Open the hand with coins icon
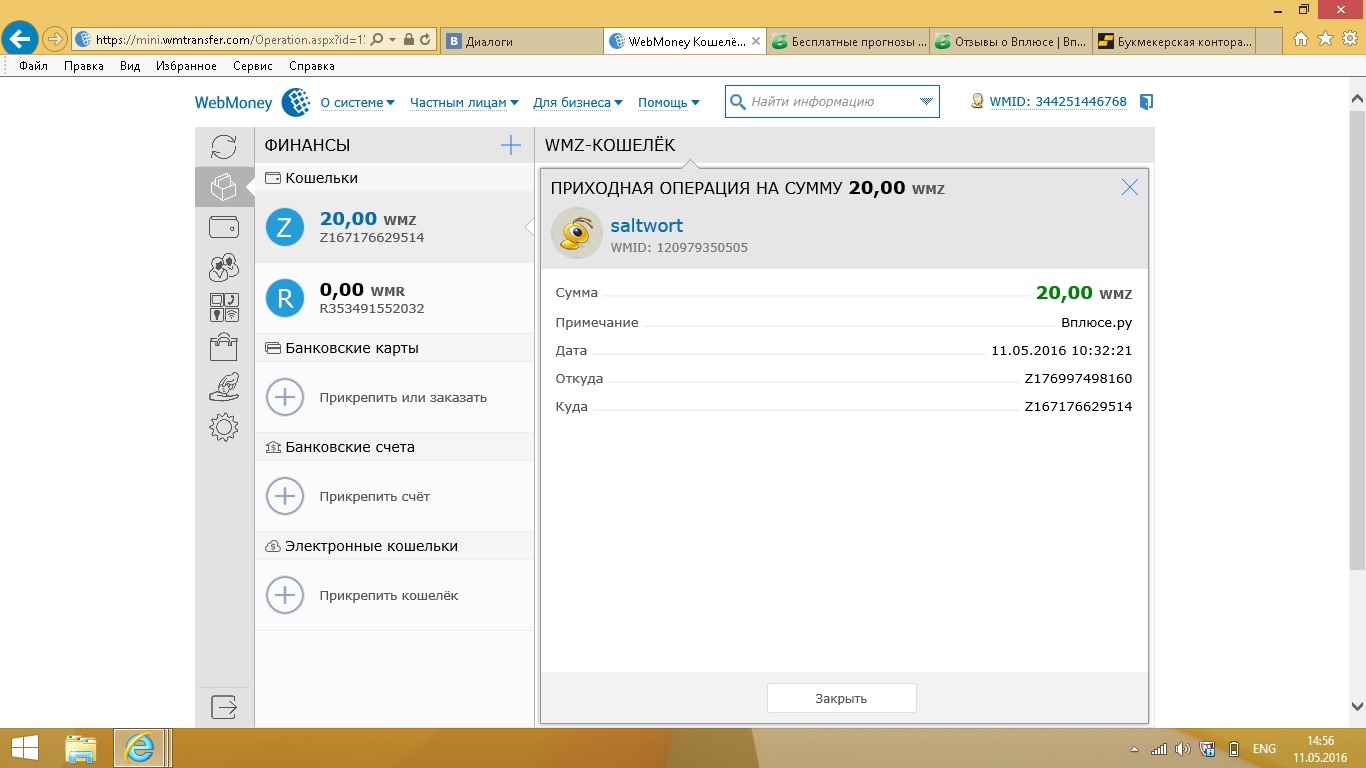This screenshot has width=1366, height=768. pyautogui.click(x=224, y=387)
